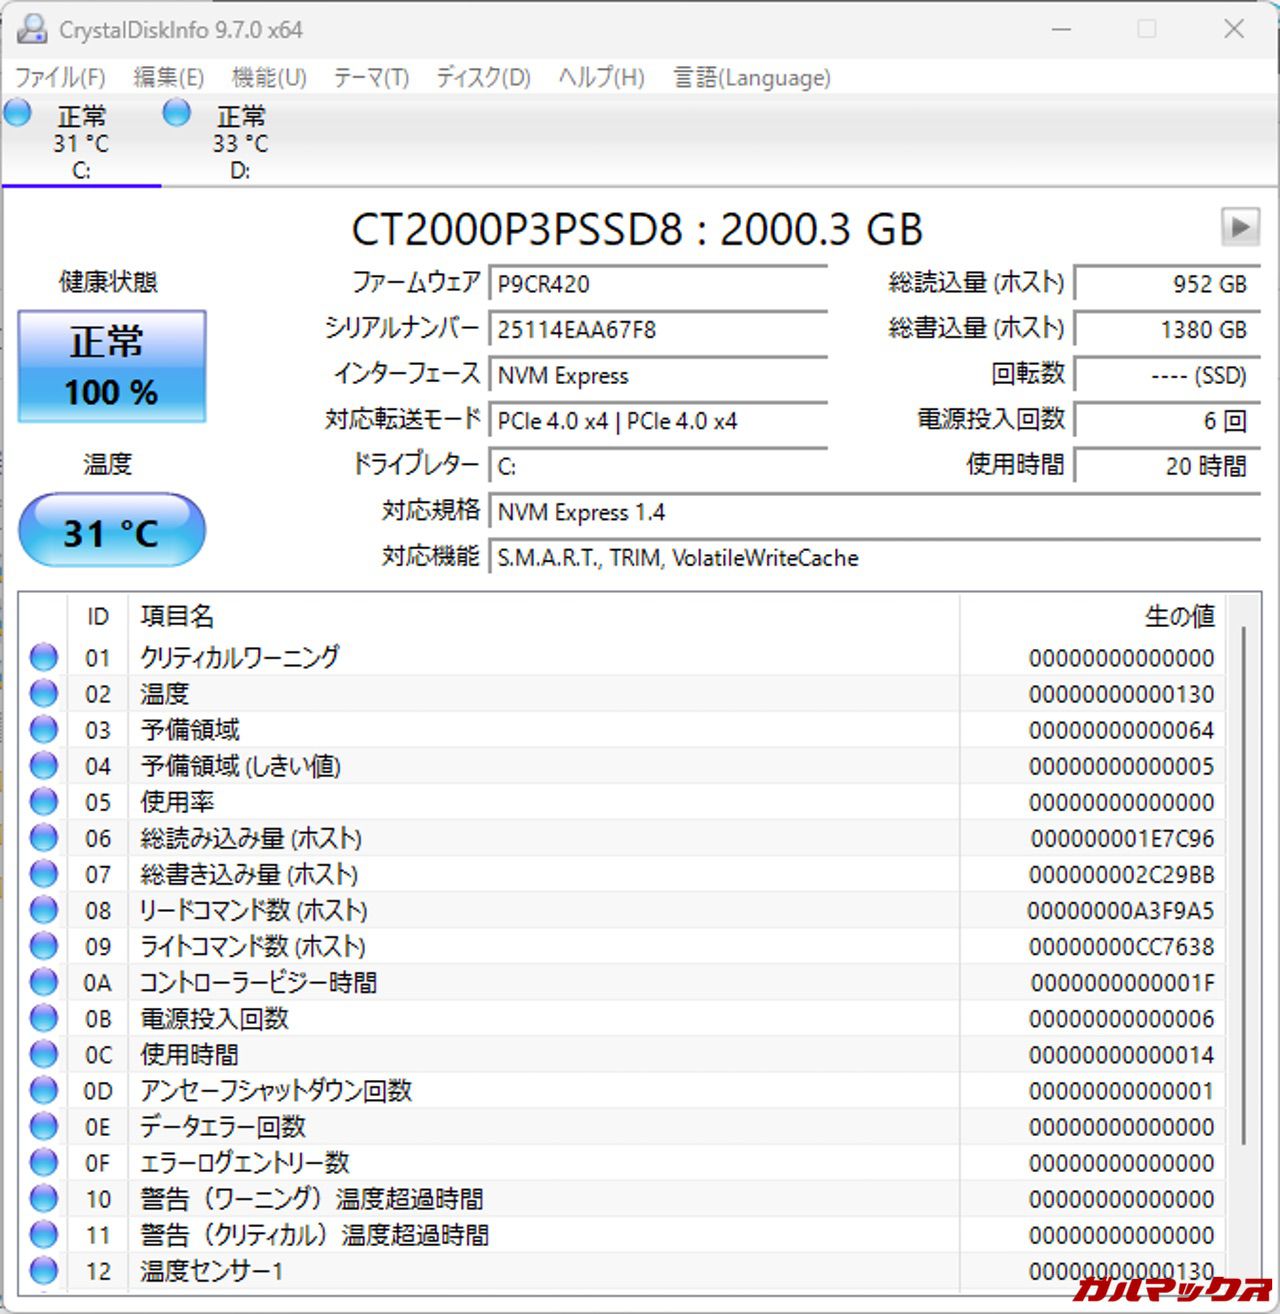Click the power-on count value 6 回
The width and height of the screenshot is (1280, 1314).
[1167, 421]
